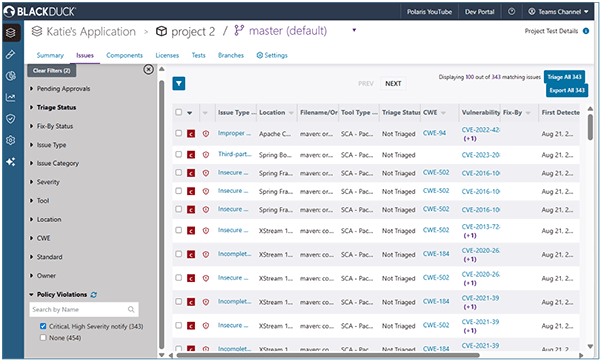Open the blue filter funnel icon

click(x=179, y=83)
